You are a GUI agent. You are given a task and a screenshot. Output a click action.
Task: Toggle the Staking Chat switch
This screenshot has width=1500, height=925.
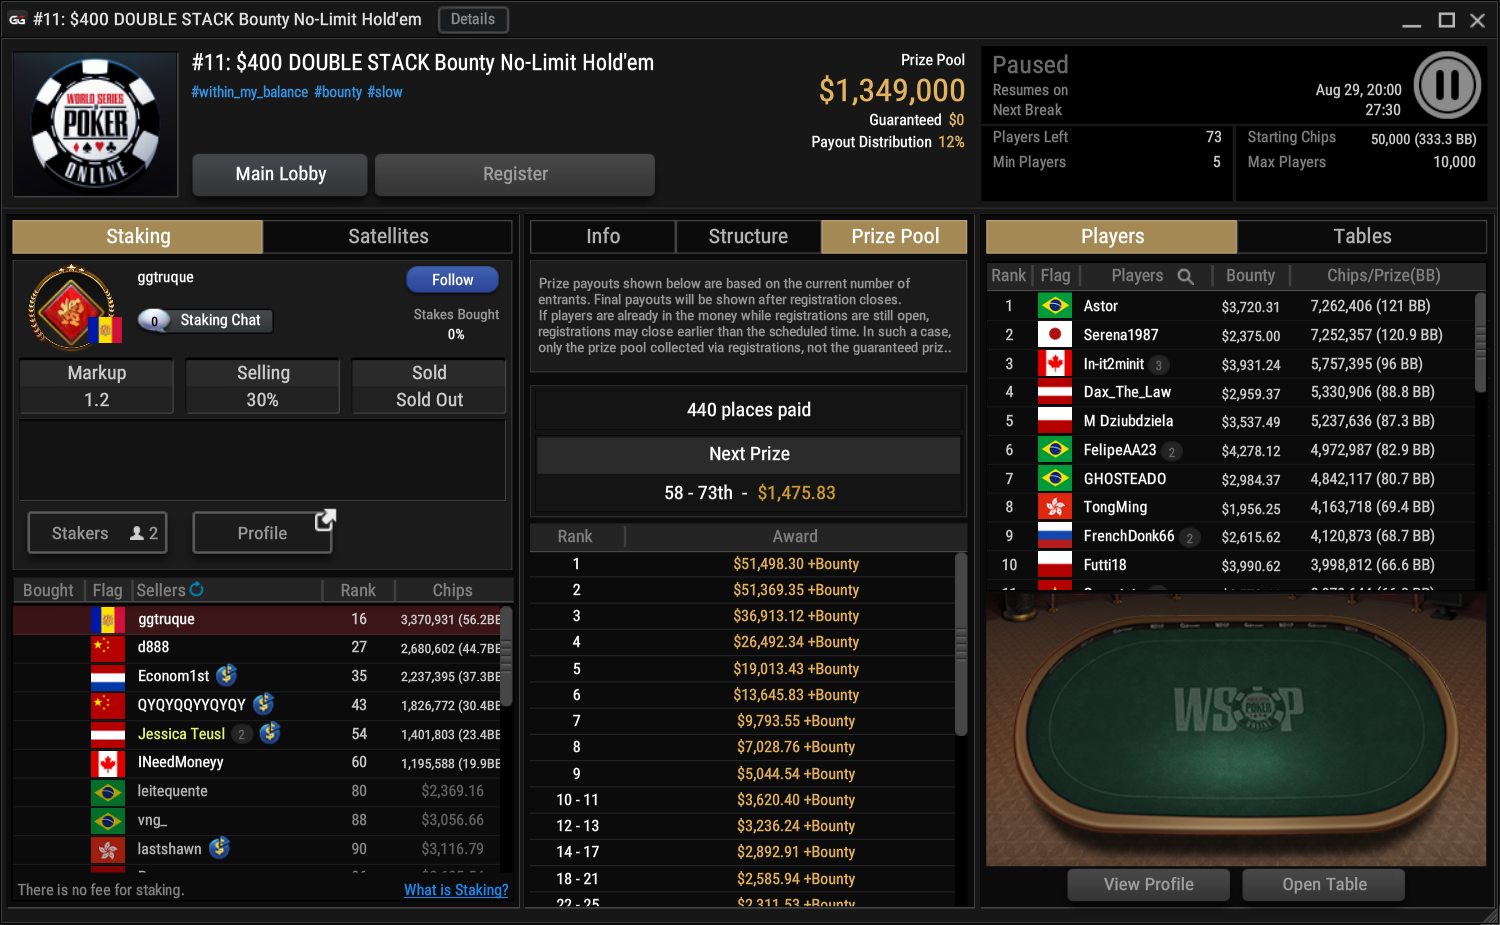coord(154,320)
